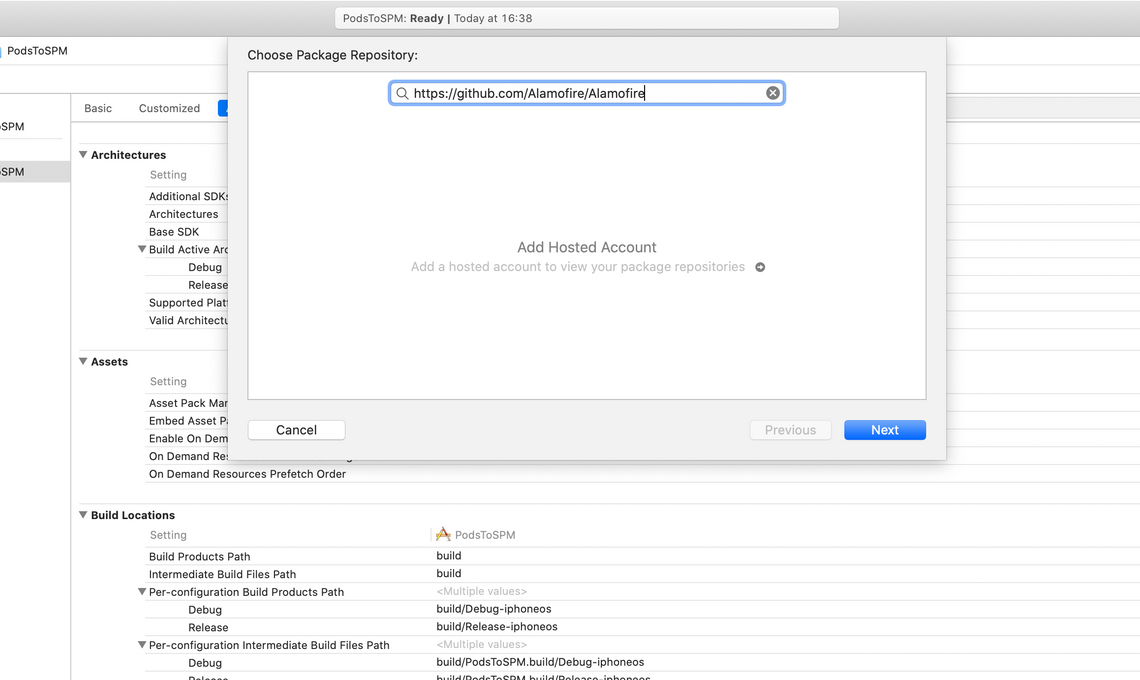1140x680 pixels.
Task: Click the Cancel button
Action: click(297, 430)
